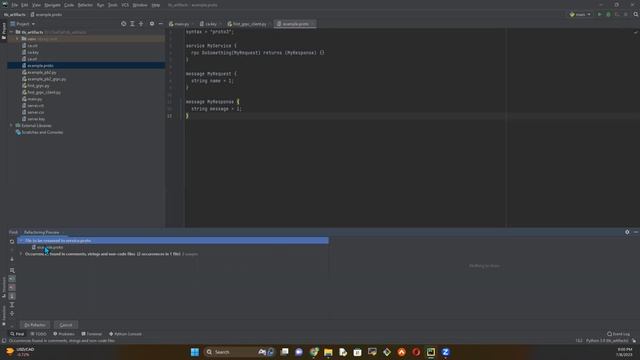640x360 pixels.
Task: Collapse the 'File to be renamed' node
Action: point(21,241)
